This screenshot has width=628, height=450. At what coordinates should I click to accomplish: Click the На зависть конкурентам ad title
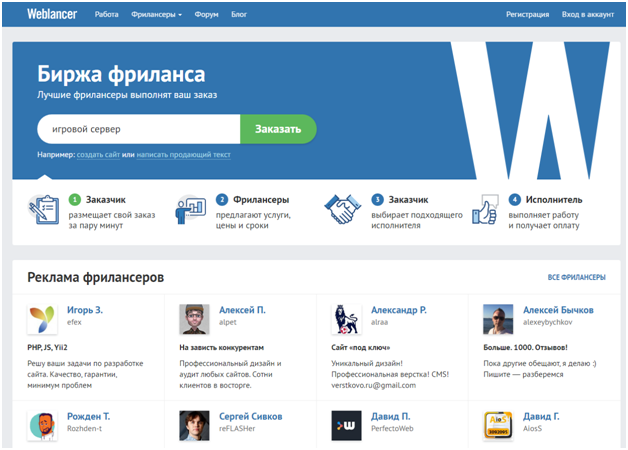pos(221,347)
